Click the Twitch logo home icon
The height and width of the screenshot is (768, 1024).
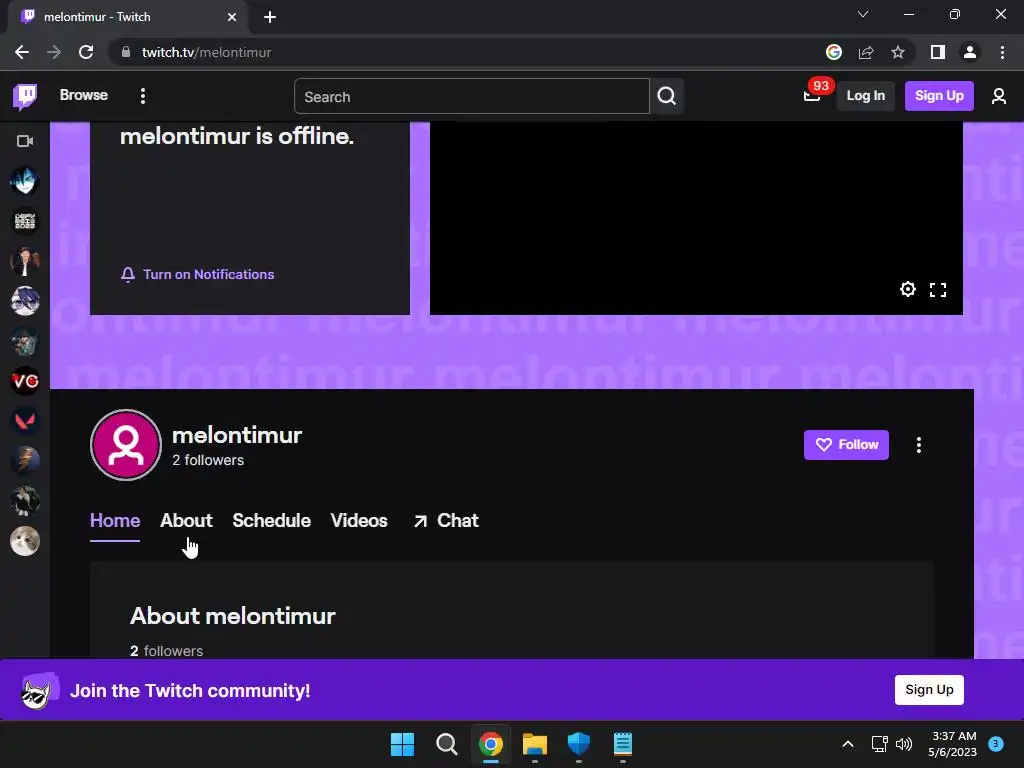coord(25,96)
